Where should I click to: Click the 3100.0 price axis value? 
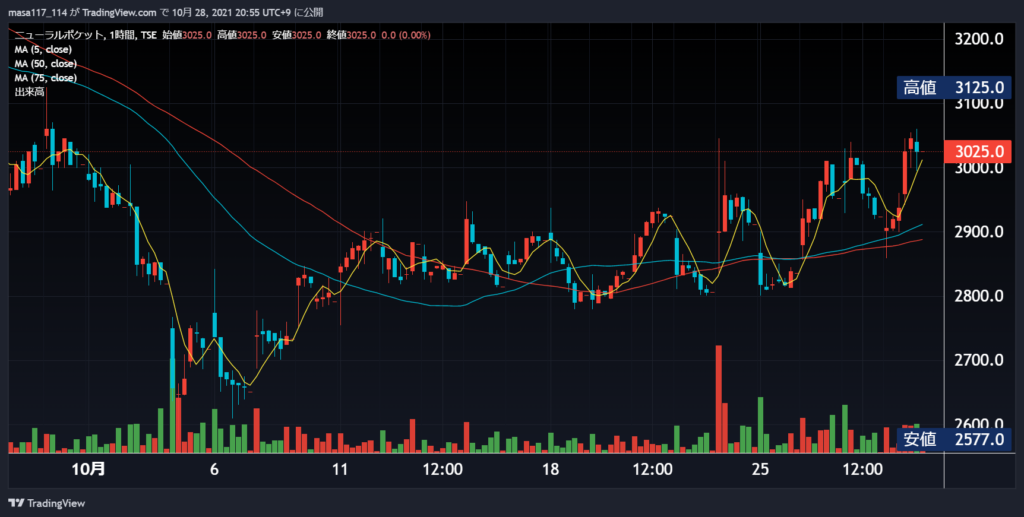979,105
